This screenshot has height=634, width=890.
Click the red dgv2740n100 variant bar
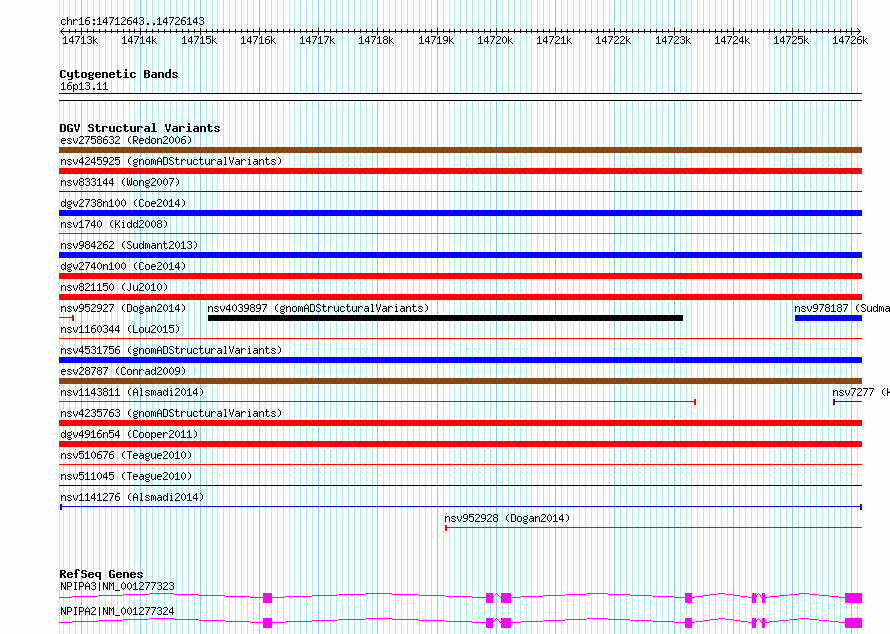click(x=460, y=276)
